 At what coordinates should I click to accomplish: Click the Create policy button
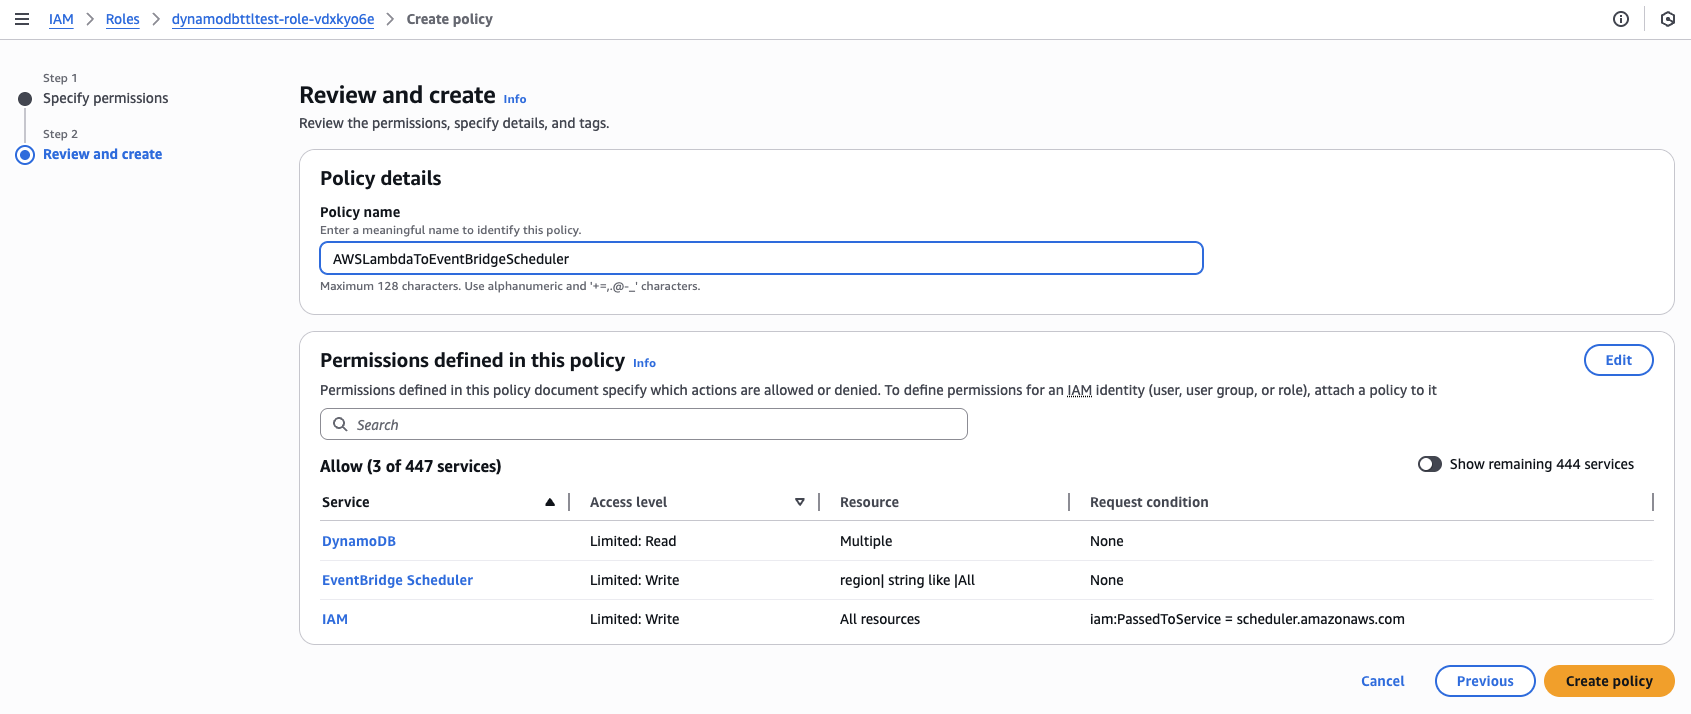pos(1608,681)
